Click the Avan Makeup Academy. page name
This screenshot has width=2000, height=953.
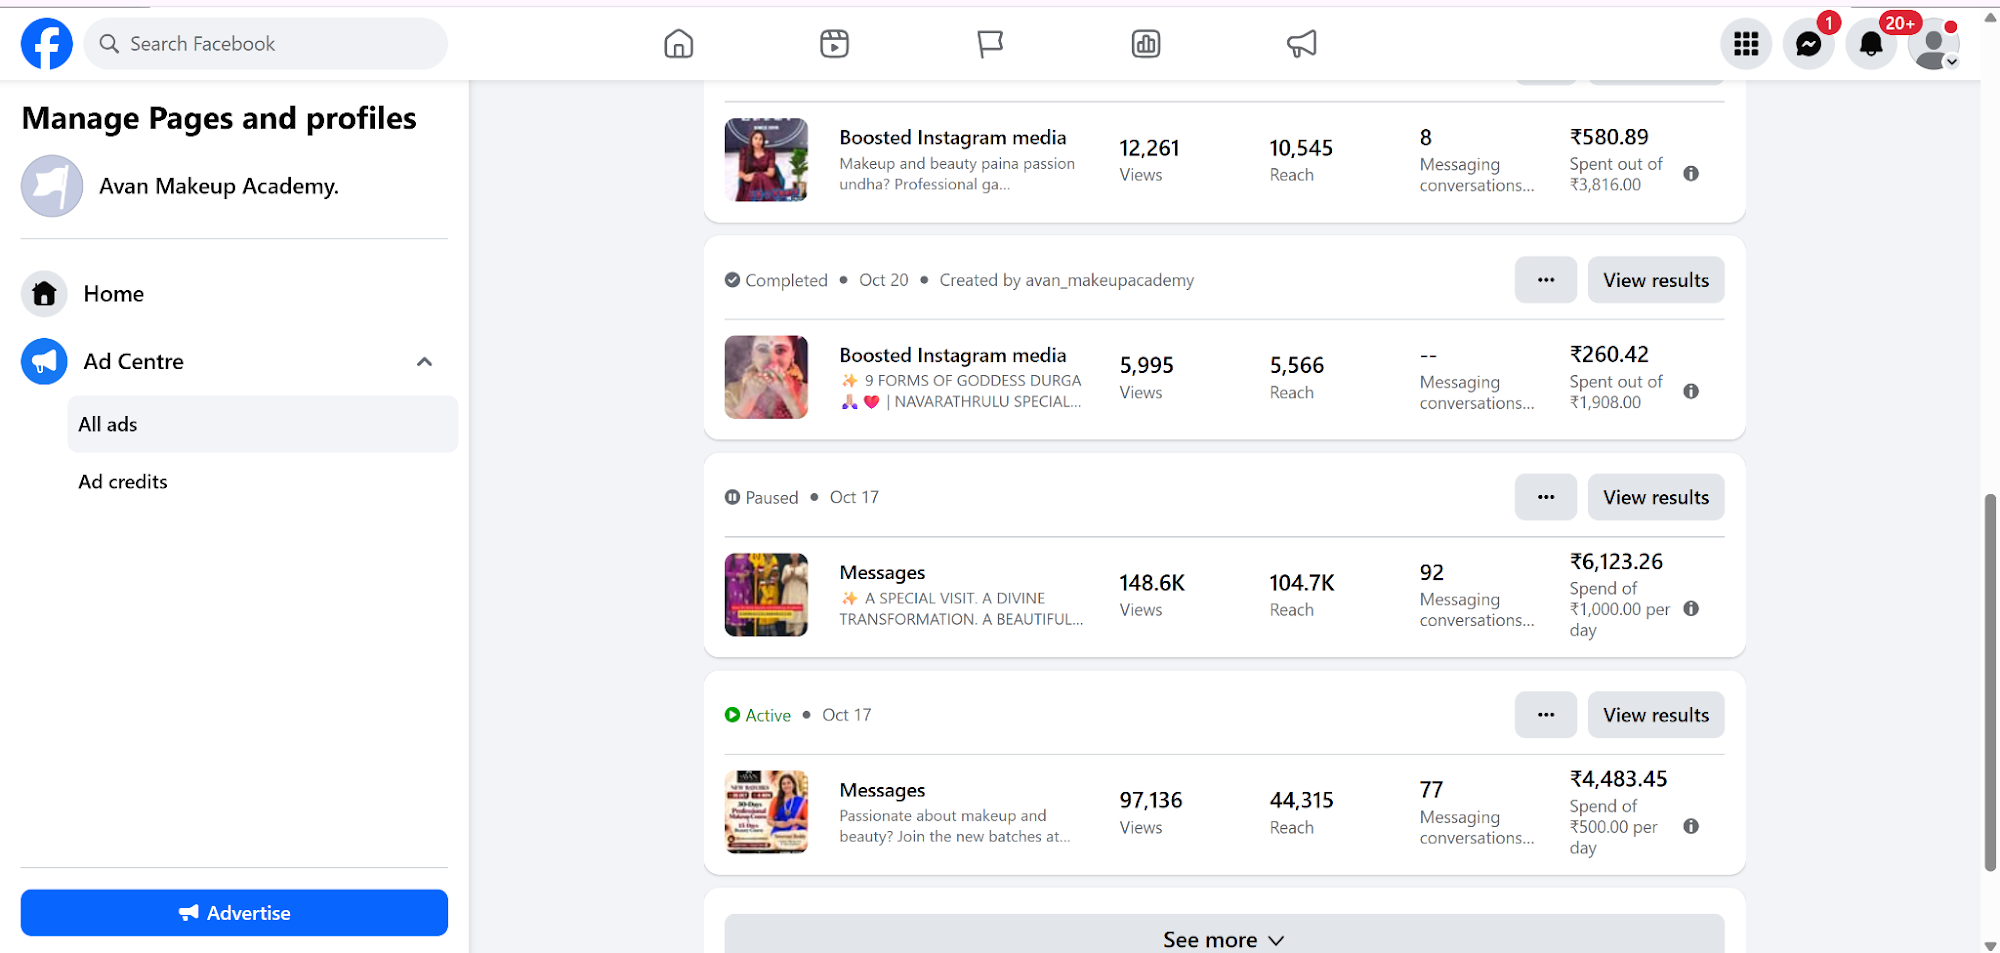coord(219,186)
